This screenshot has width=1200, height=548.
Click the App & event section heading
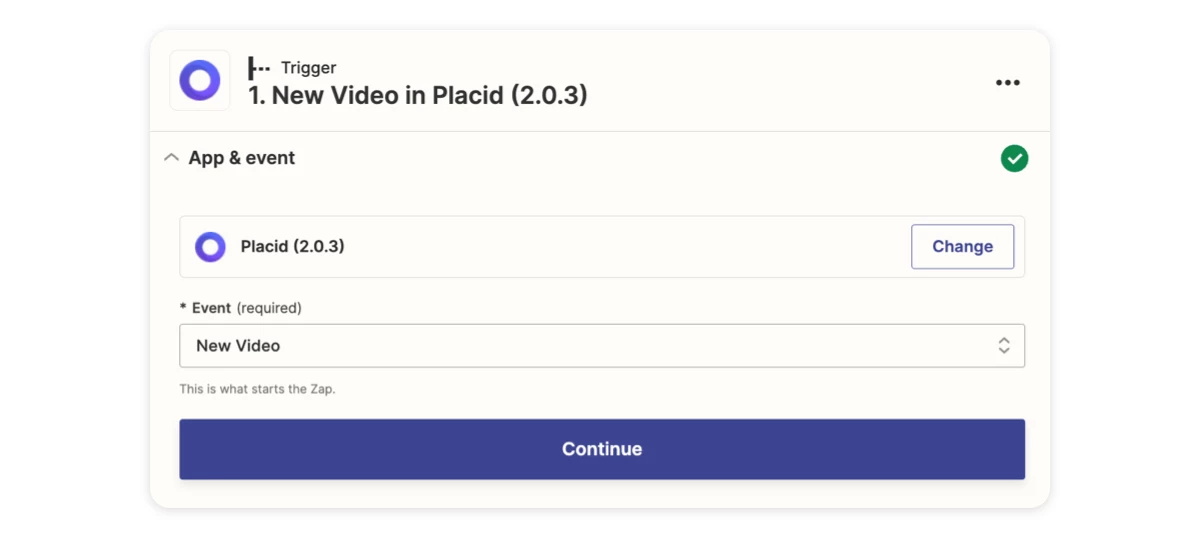(242, 158)
